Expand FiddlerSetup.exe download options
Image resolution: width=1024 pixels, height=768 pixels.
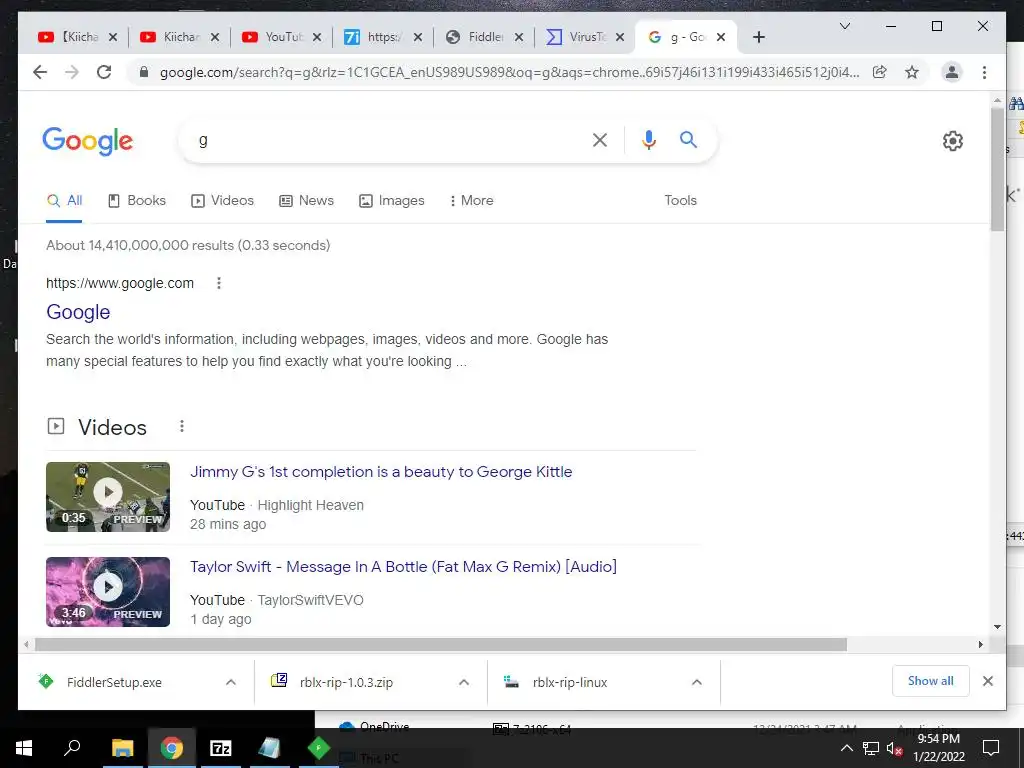tap(231, 682)
